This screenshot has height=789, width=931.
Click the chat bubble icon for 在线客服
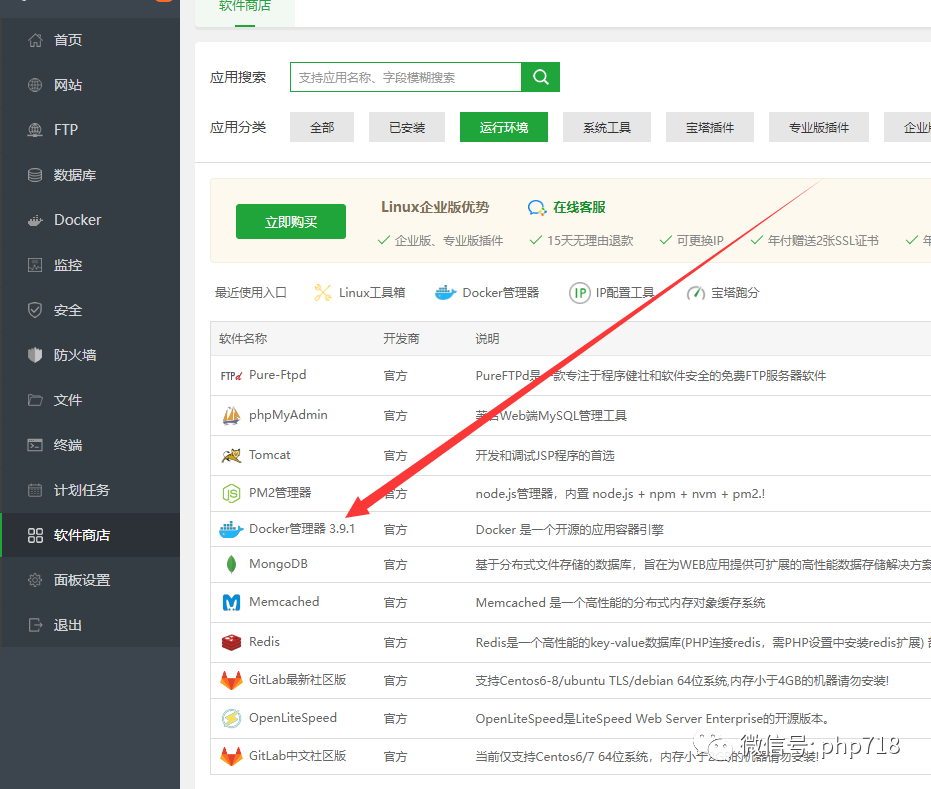tap(537, 208)
